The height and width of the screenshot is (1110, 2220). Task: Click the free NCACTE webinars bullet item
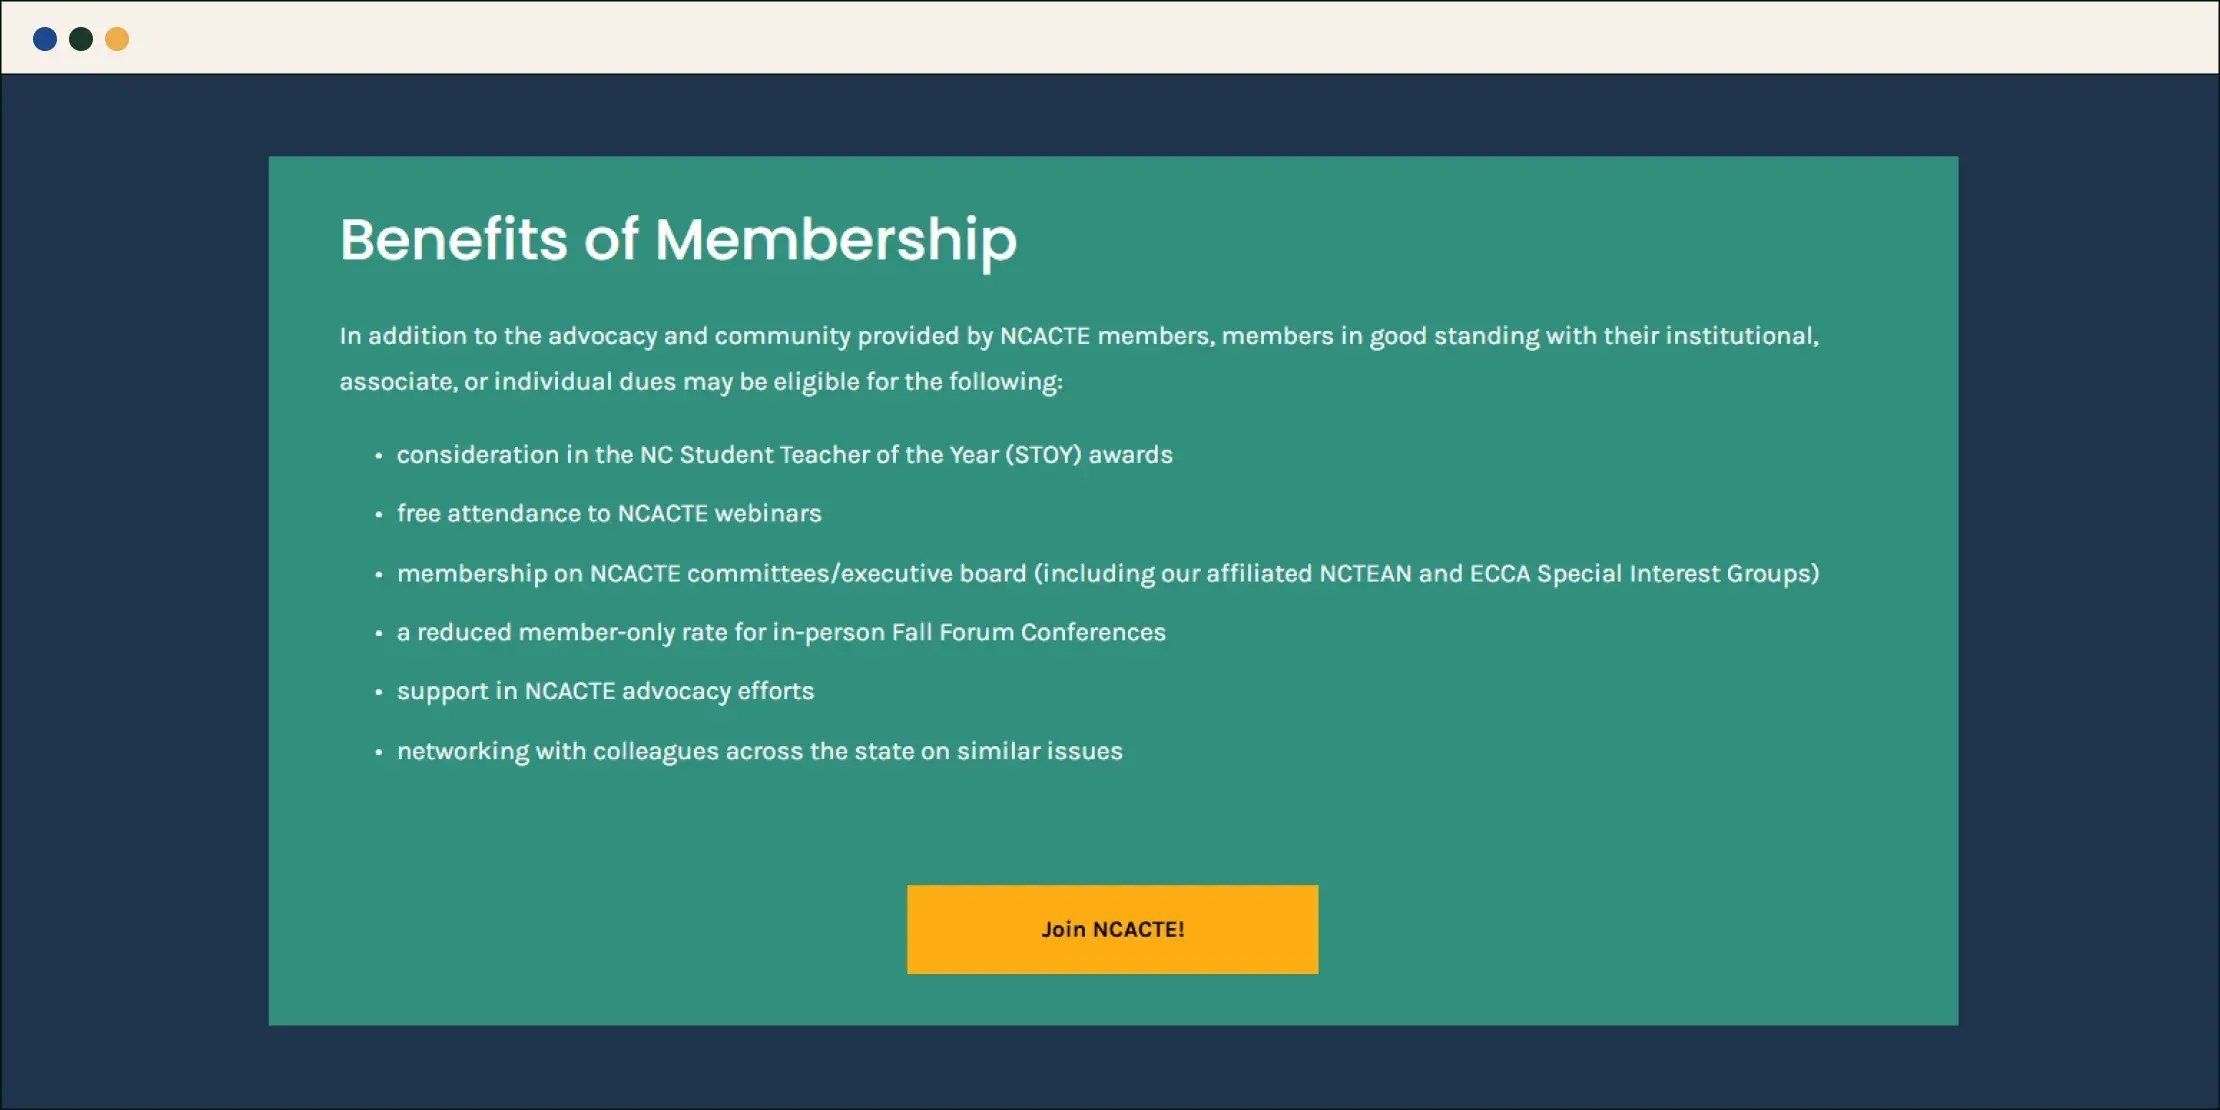pyautogui.click(x=609, y=513)
